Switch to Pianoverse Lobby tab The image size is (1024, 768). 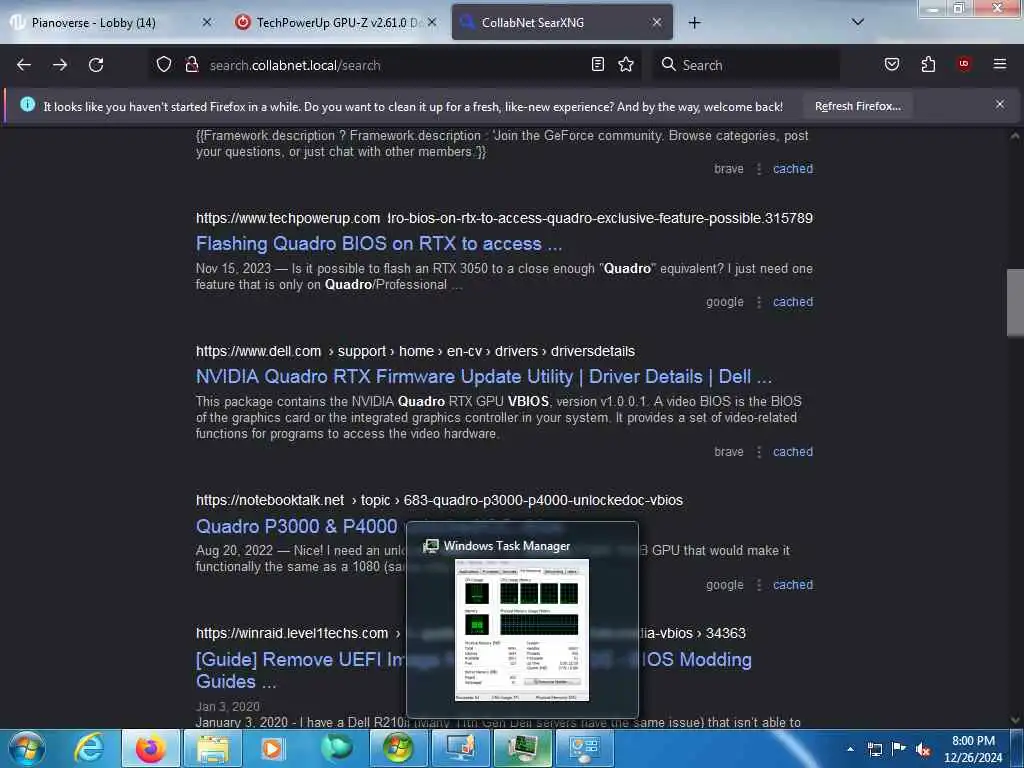pyautogui.click(x=95, y=23)
